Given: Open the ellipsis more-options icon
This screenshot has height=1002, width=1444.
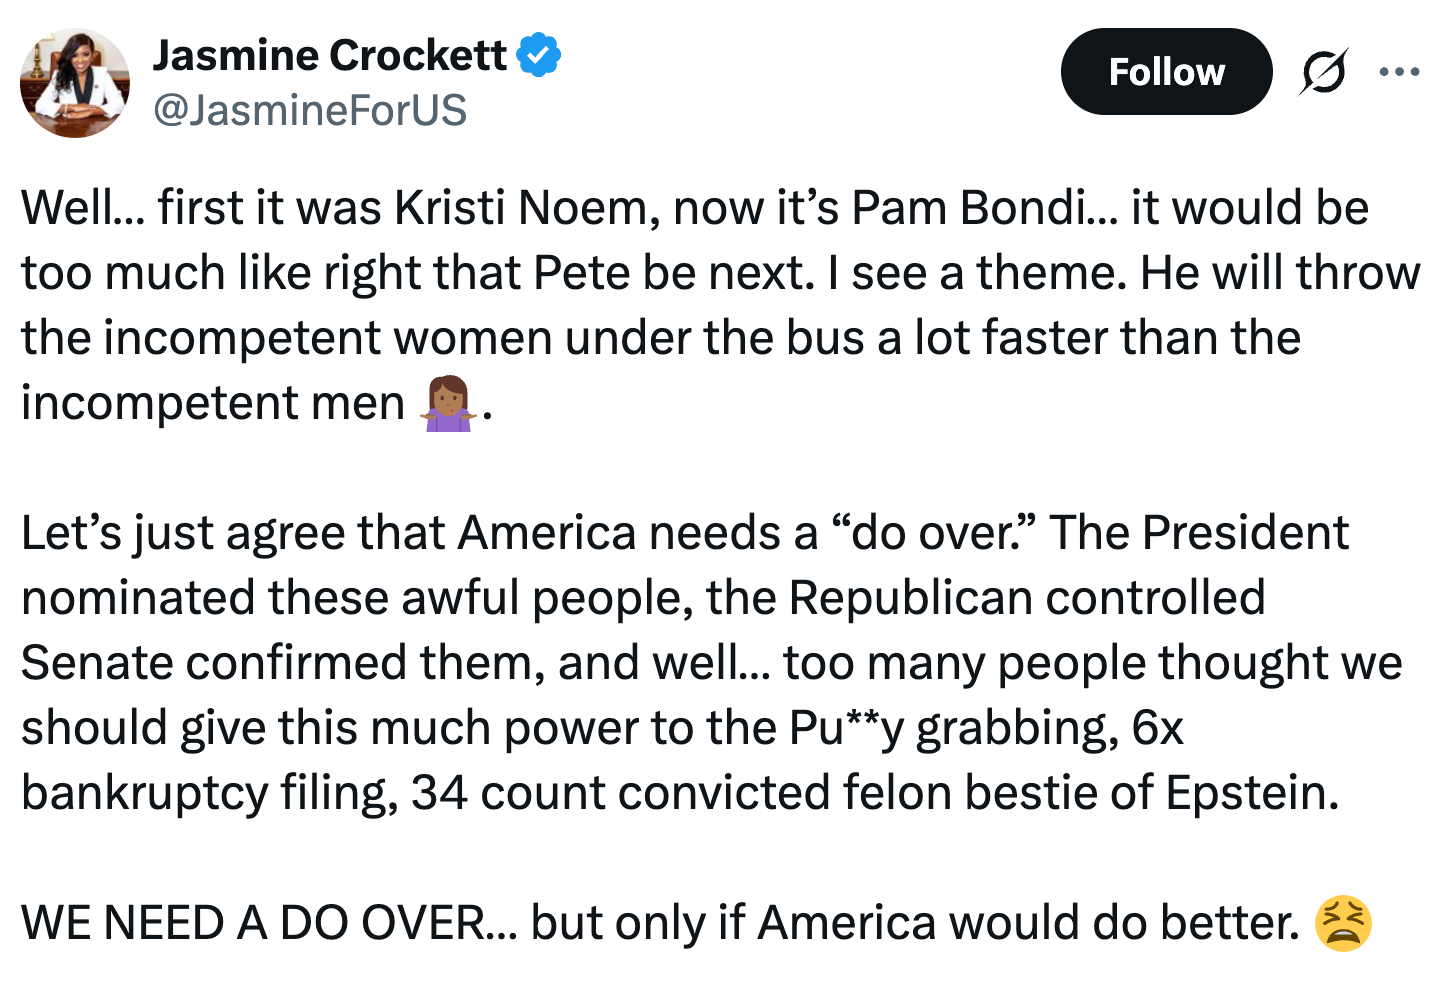Looking at the screenshot, I should tap(1401, 71).
